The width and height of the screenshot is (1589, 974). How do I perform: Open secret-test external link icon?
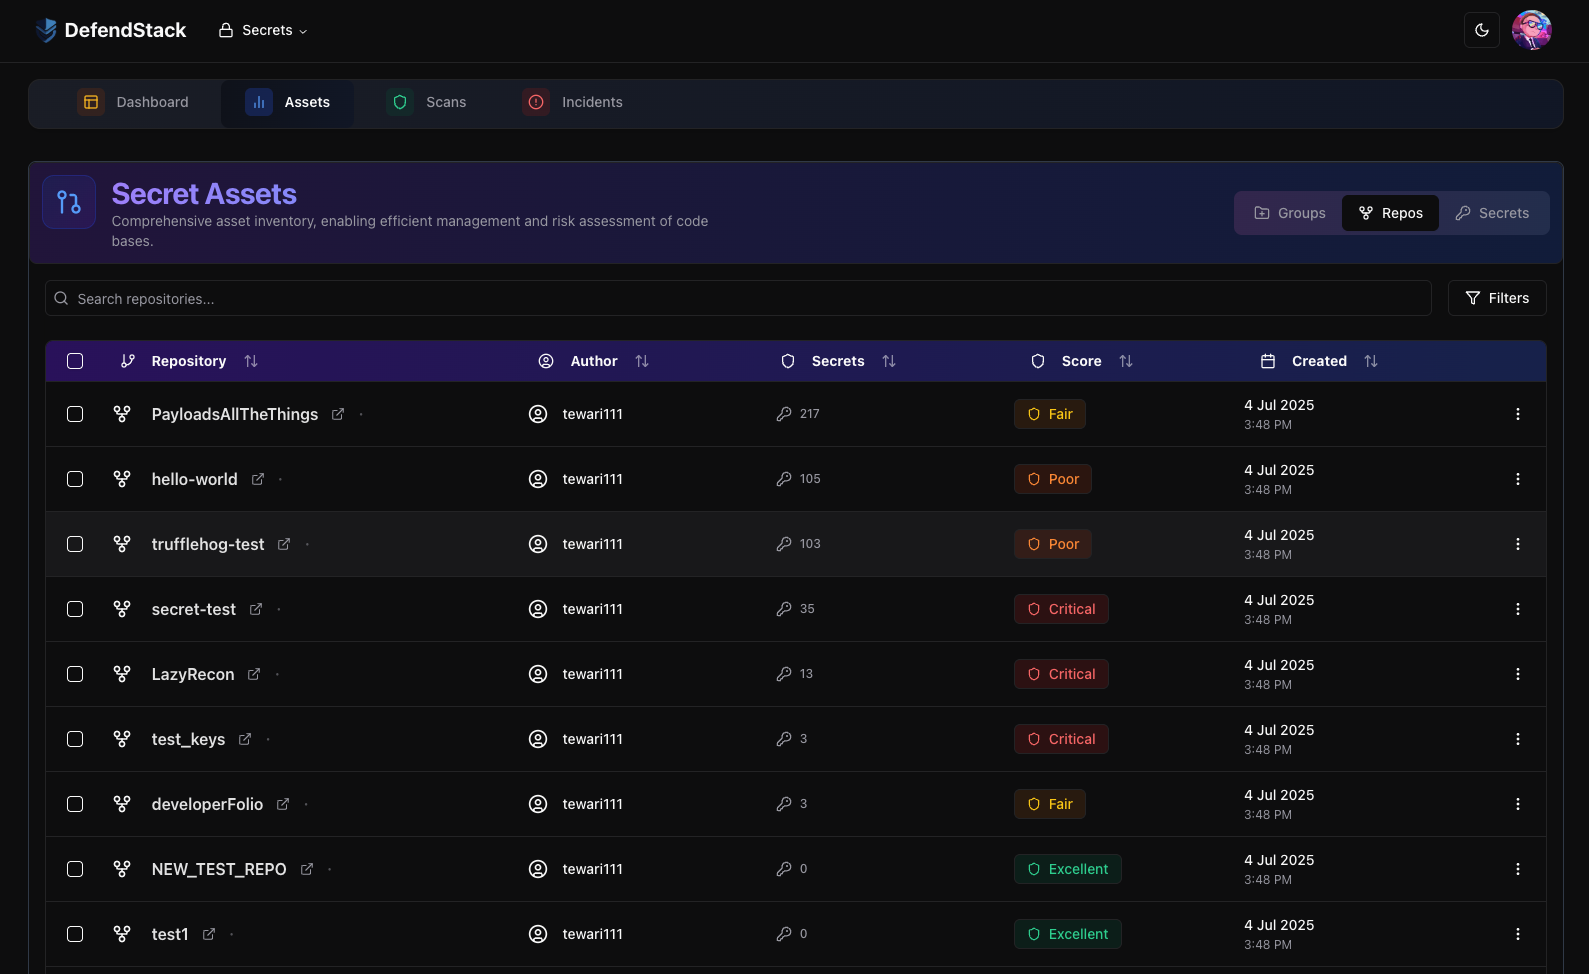(x=256, y=609)
